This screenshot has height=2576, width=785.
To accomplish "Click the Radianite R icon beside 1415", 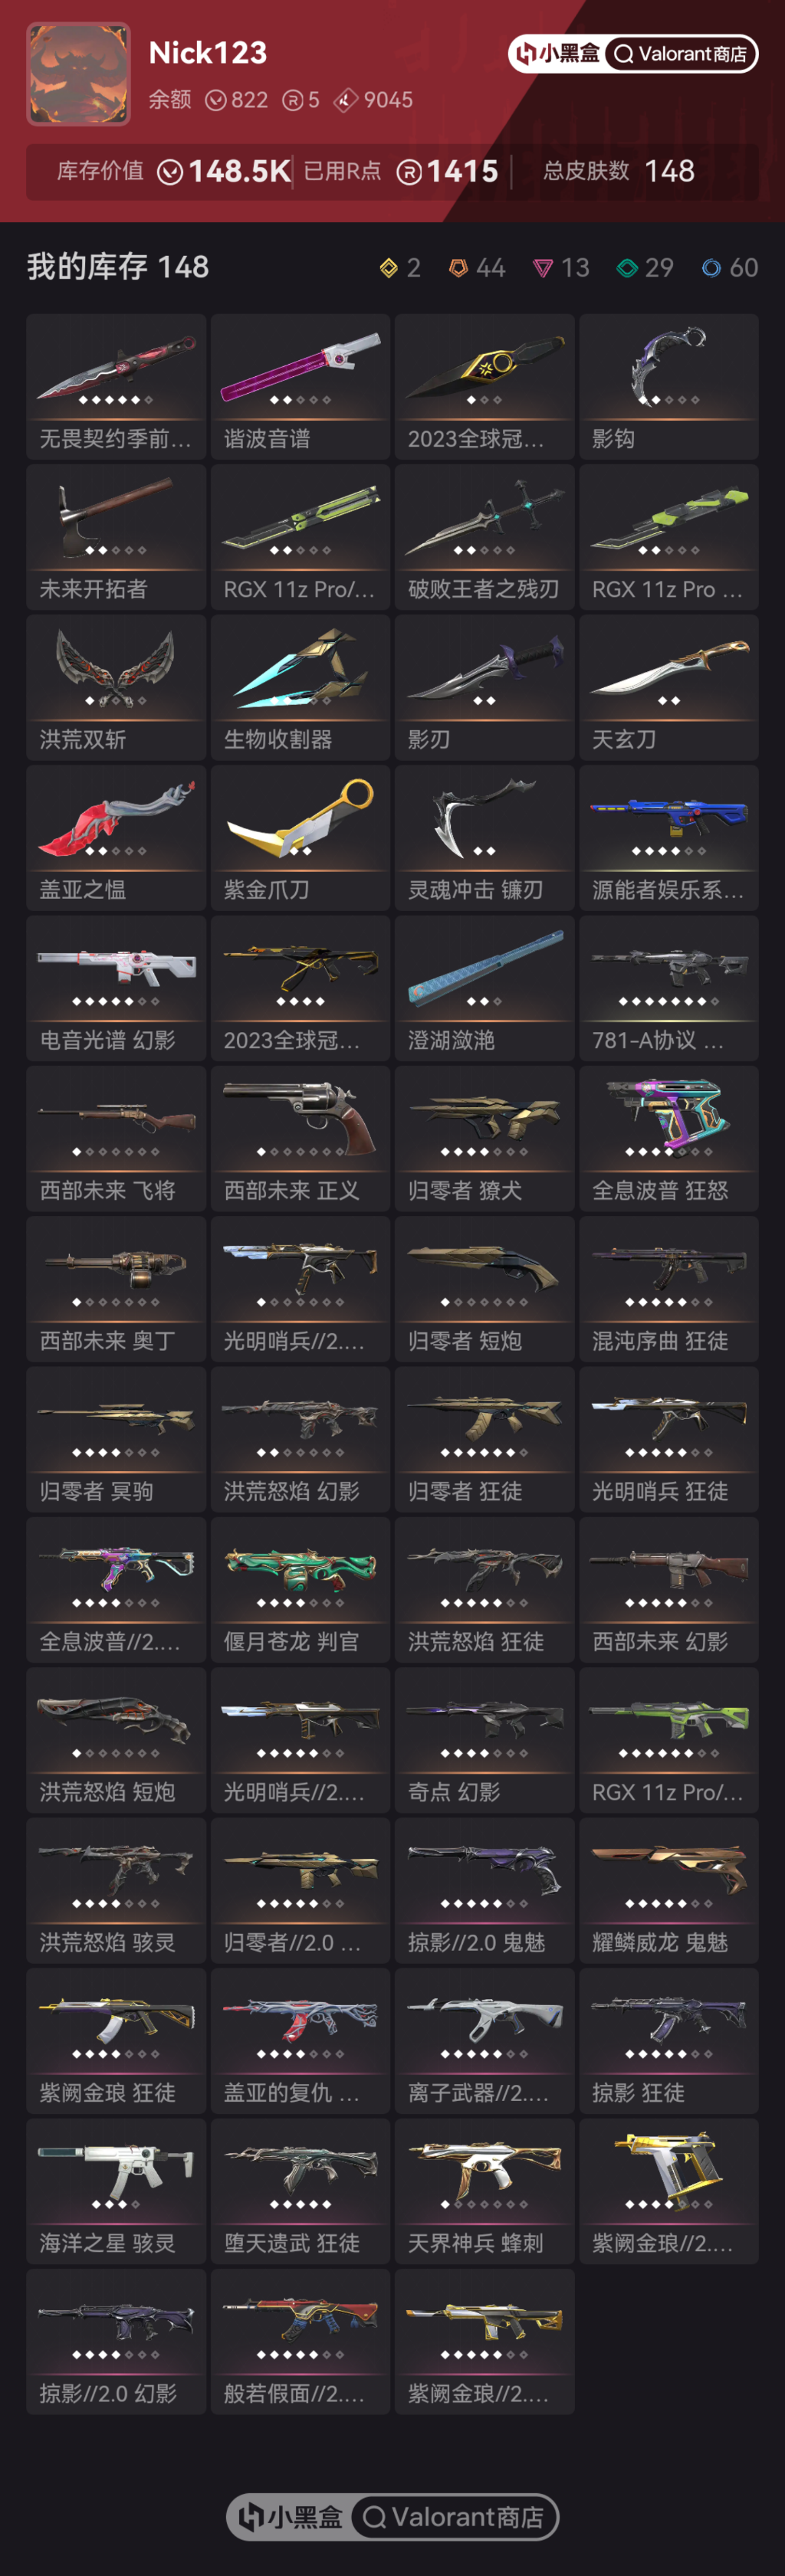I will (409, 172).
